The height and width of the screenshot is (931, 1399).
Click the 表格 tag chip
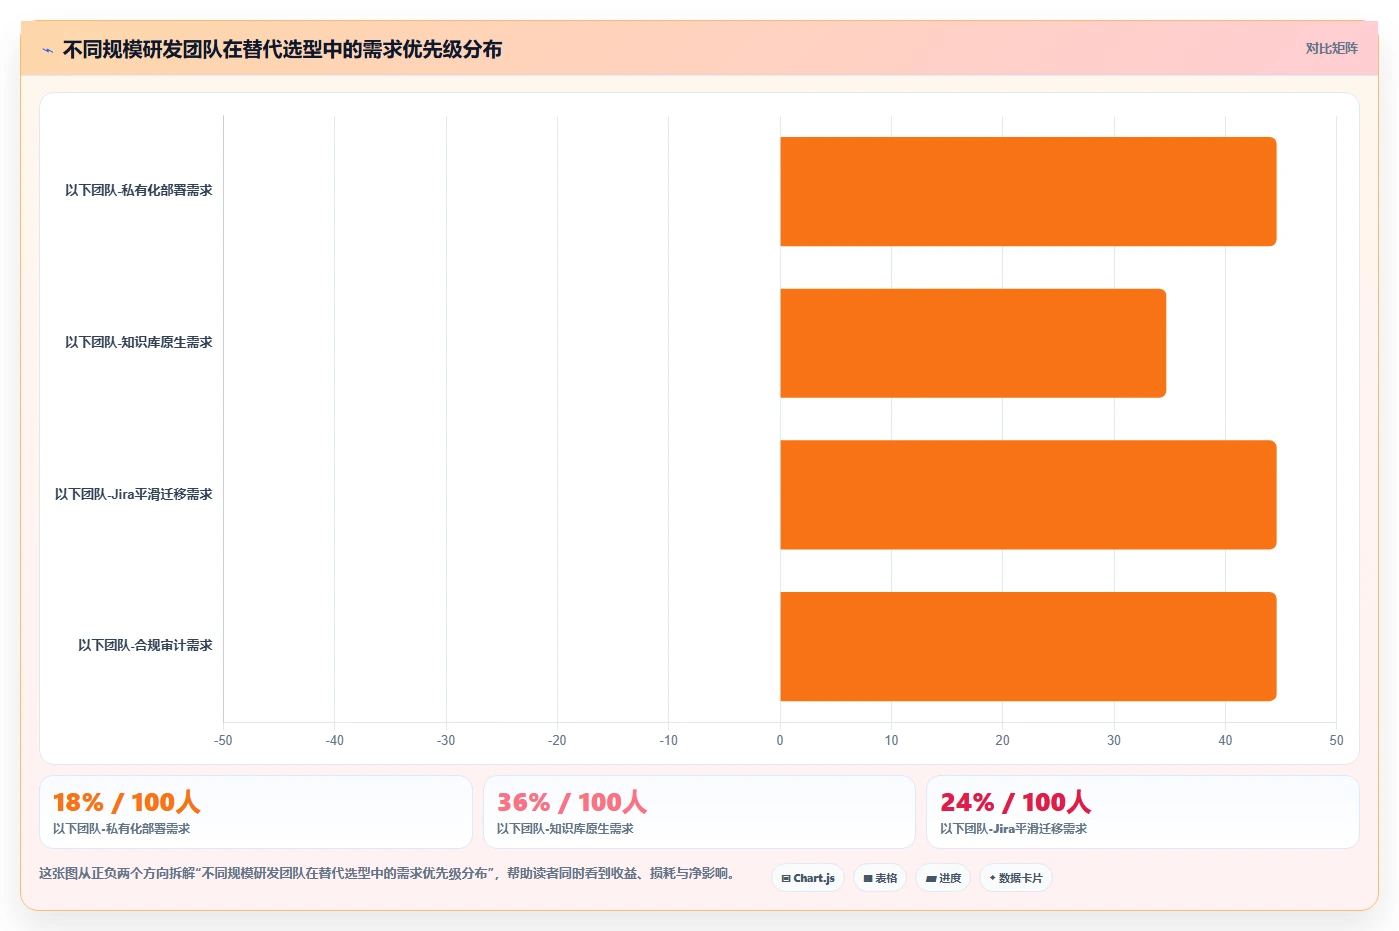point(880,878)
